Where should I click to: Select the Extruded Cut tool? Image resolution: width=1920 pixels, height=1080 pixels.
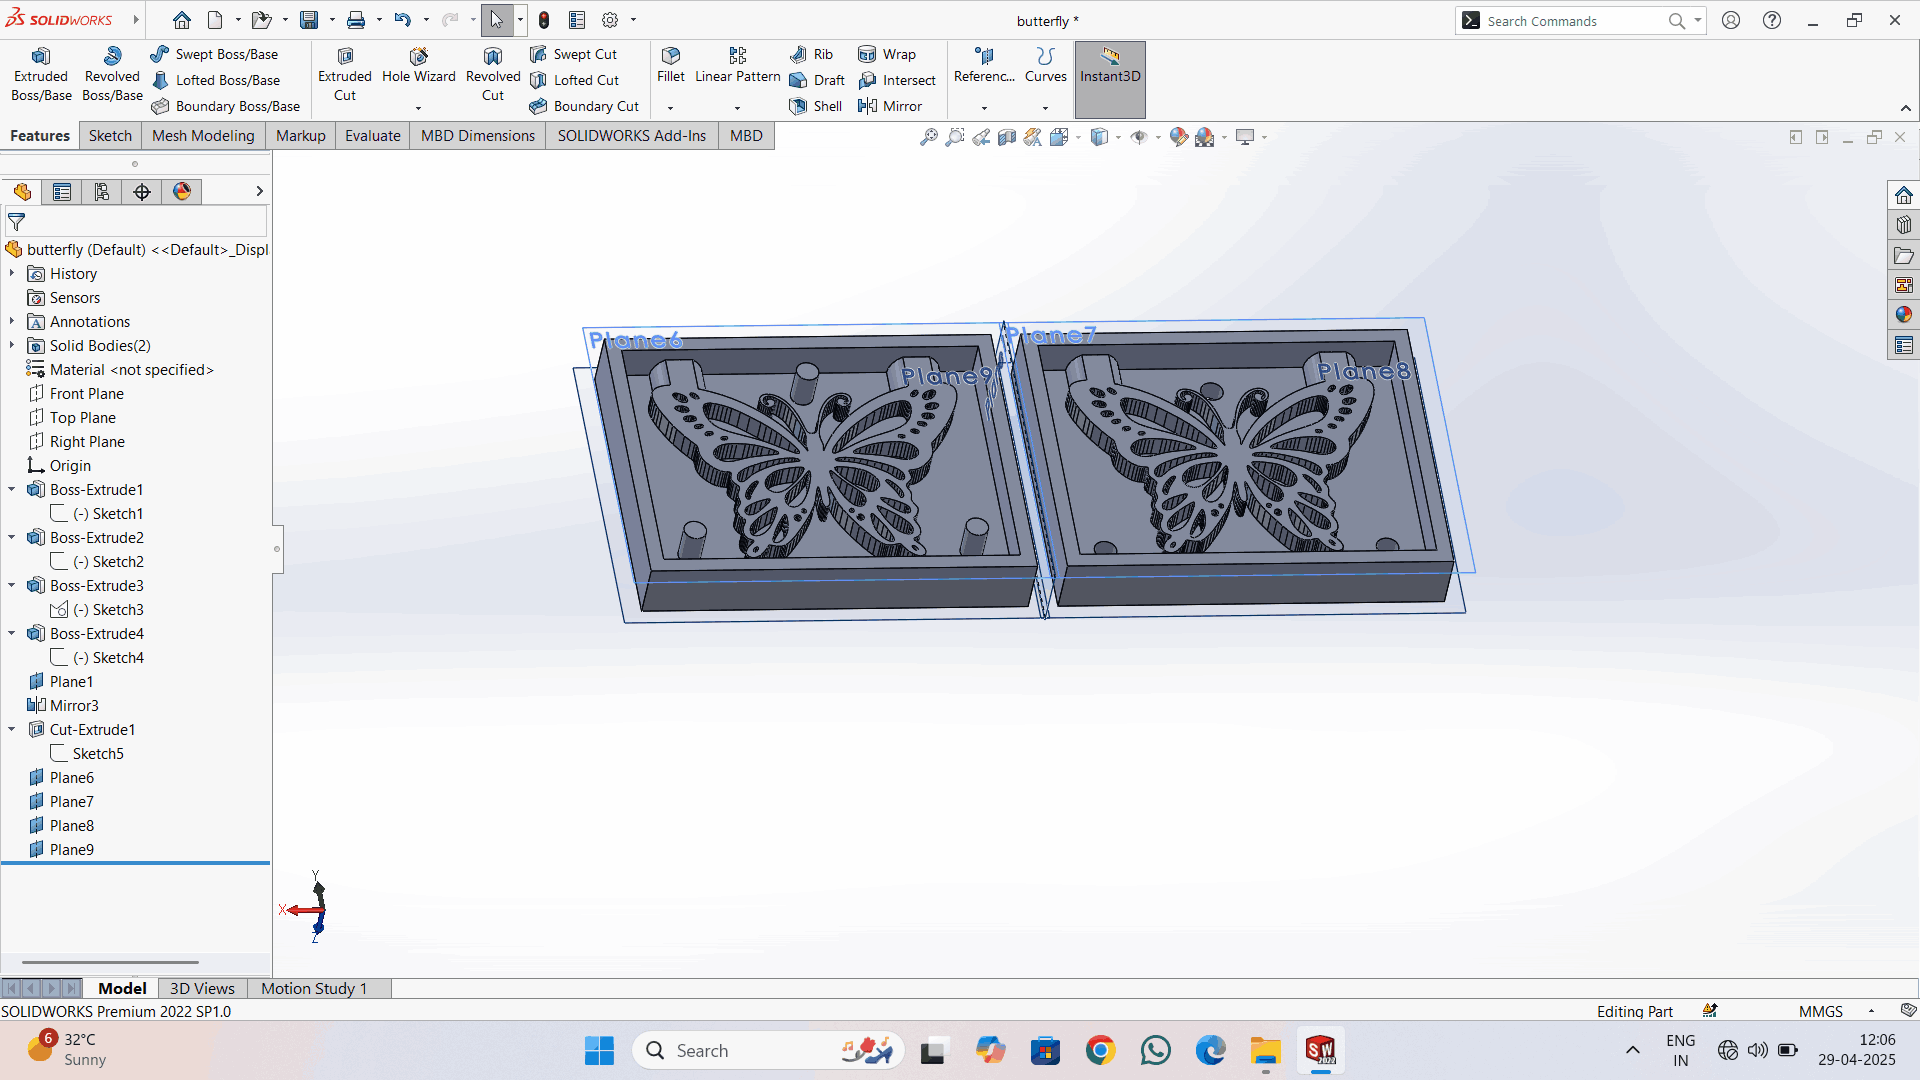pyautogui.click(x=344, y=74)
